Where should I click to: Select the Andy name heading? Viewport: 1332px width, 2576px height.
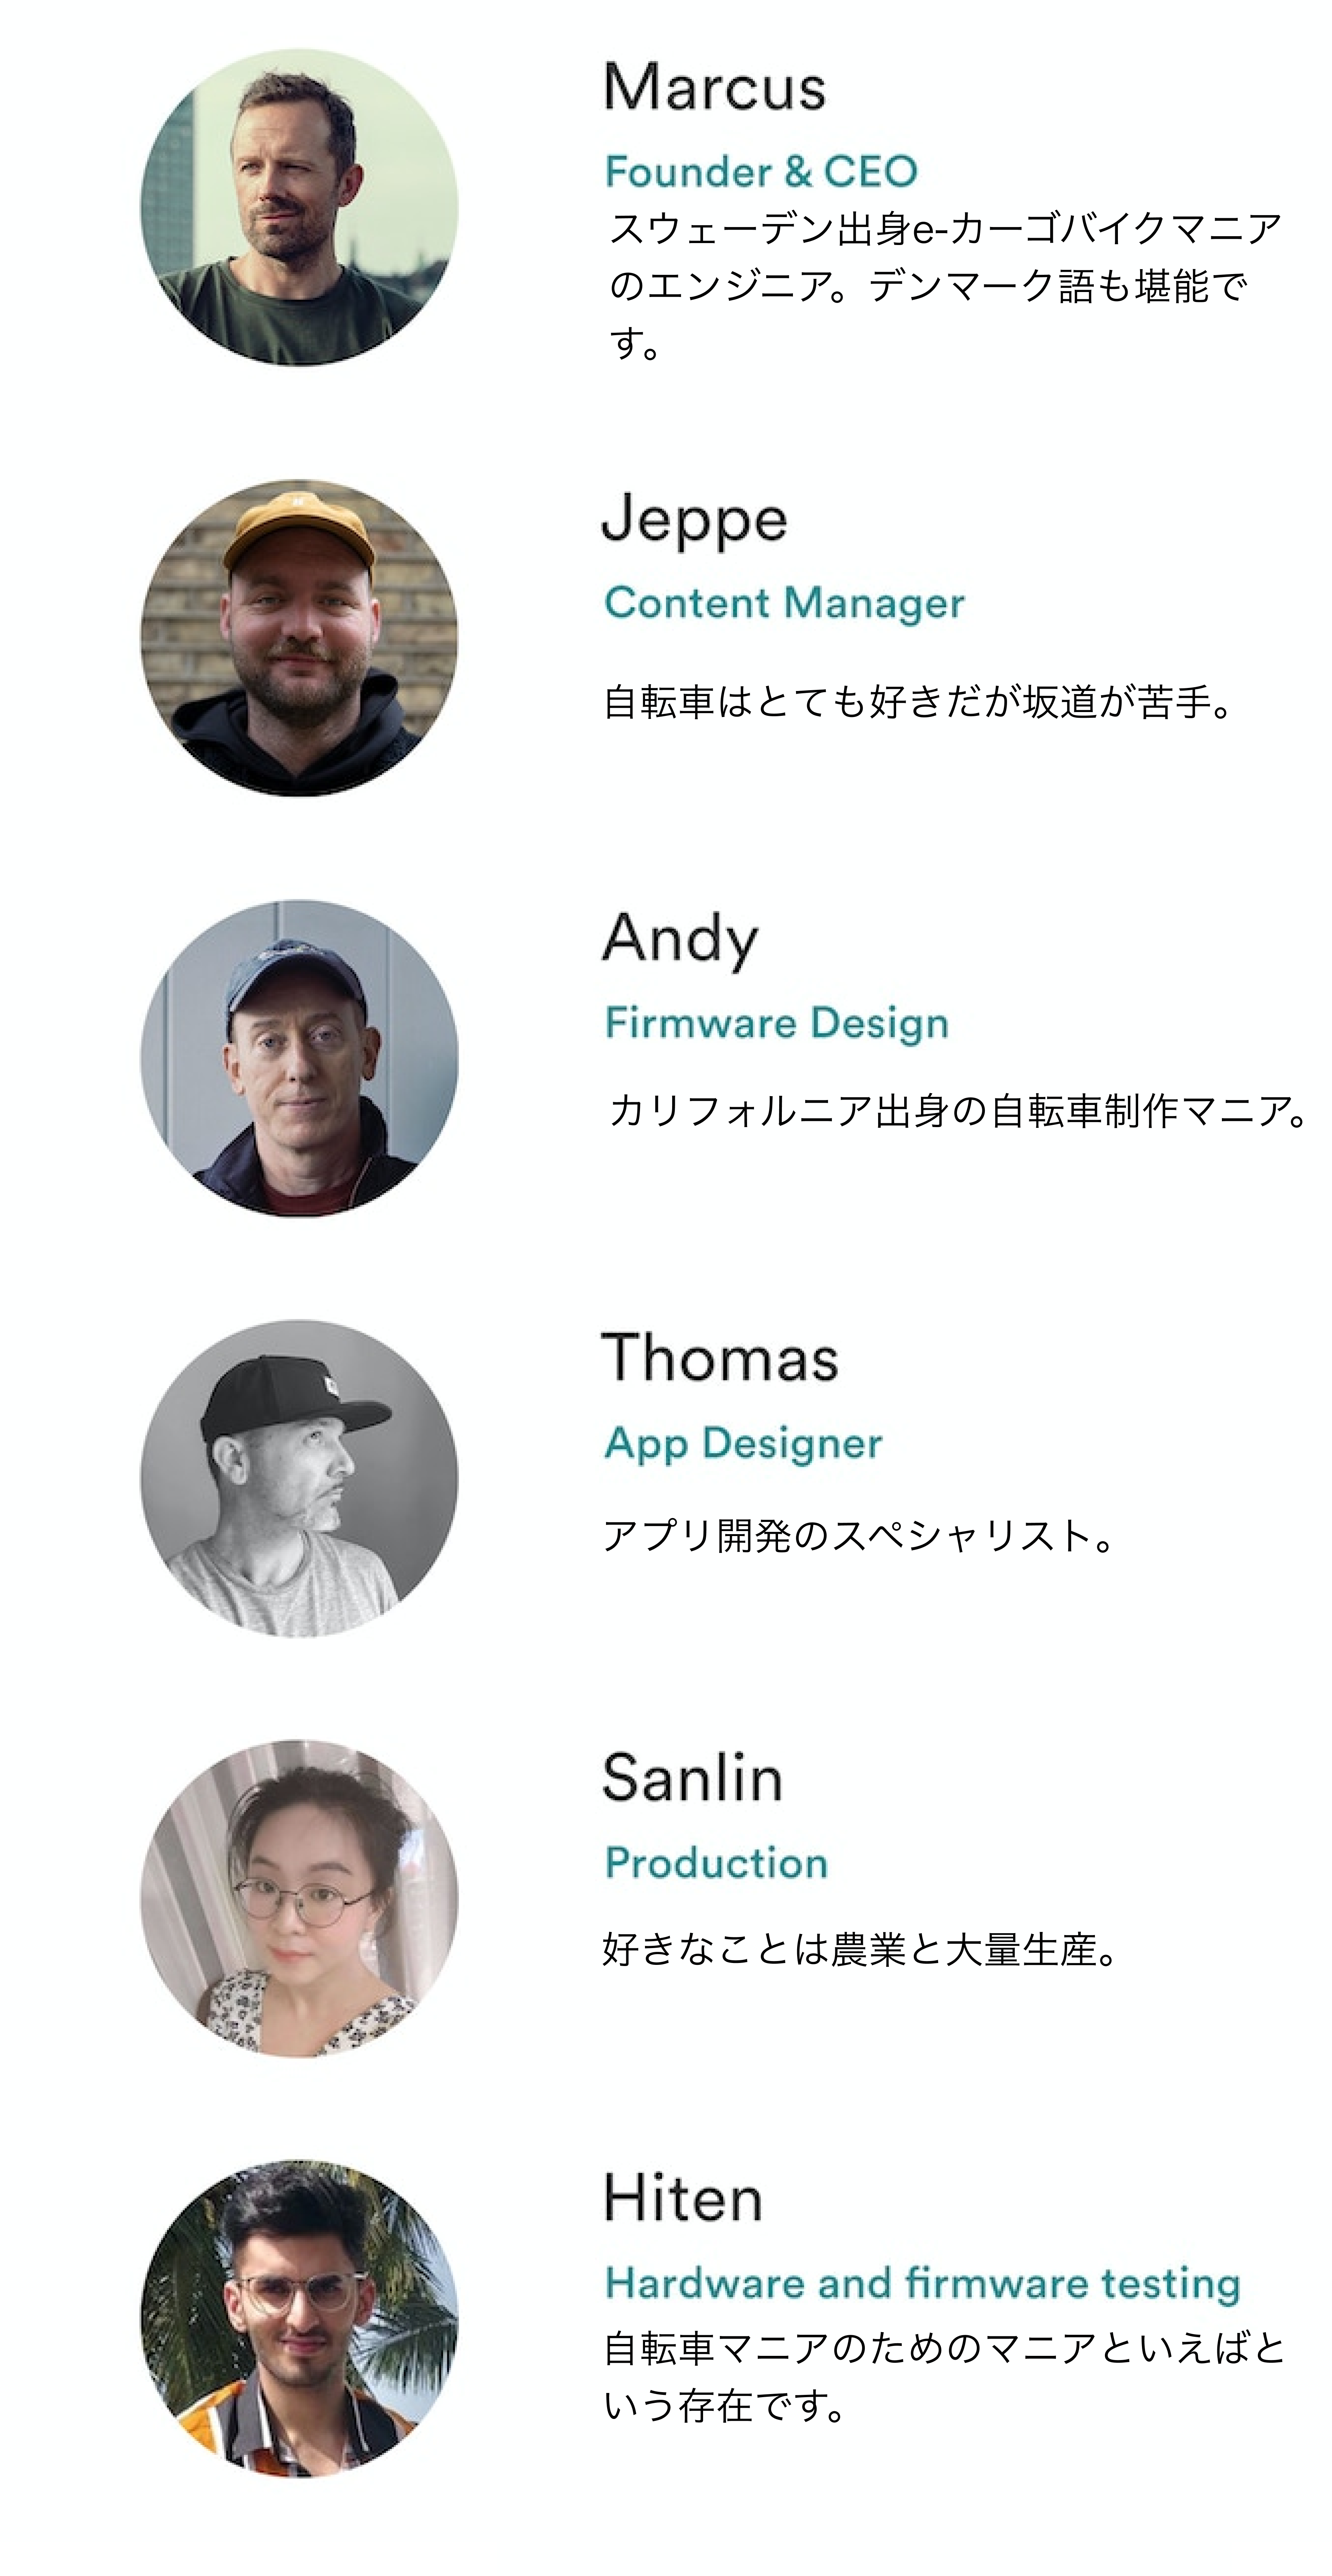pos(681,940)
